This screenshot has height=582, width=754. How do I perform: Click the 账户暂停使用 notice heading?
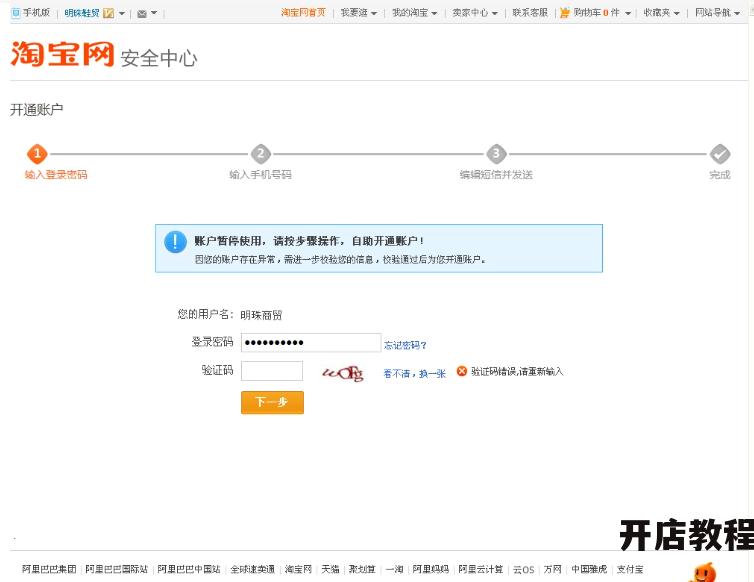coord(309,241)
